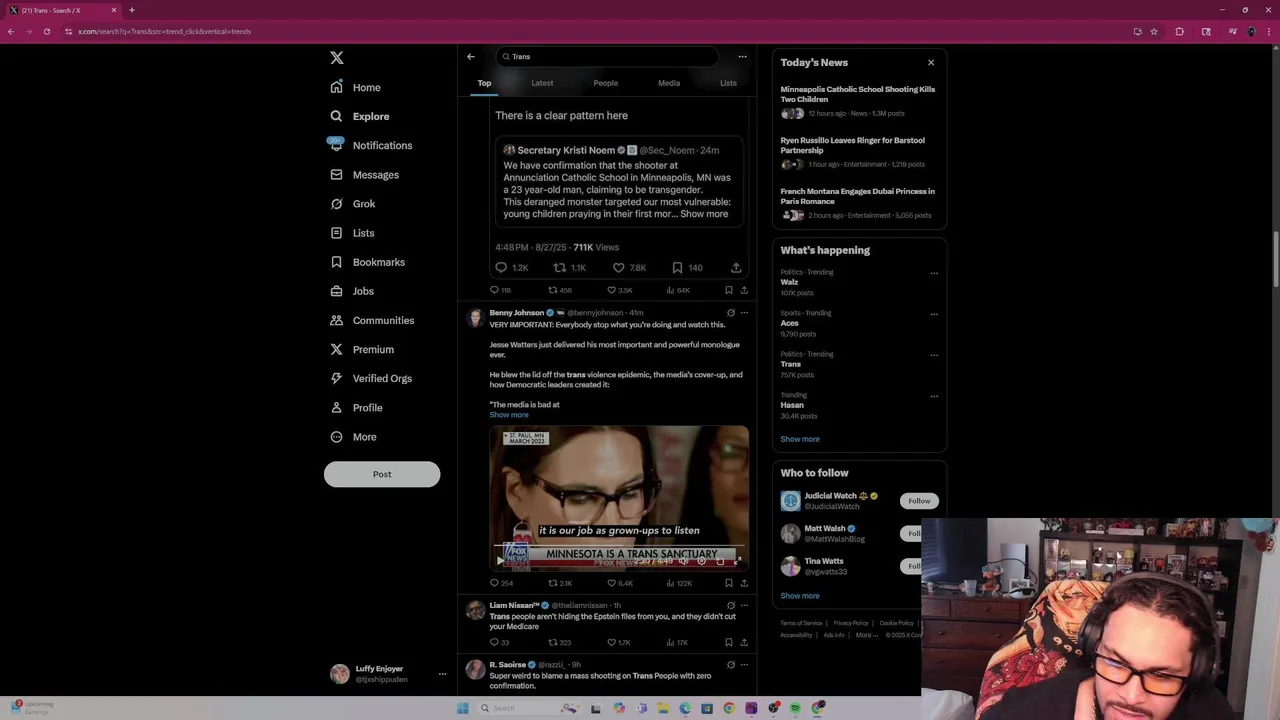Open Lists in the sidebar
This screenshot has width=1280, height=720.
click(x=352, y=233)
